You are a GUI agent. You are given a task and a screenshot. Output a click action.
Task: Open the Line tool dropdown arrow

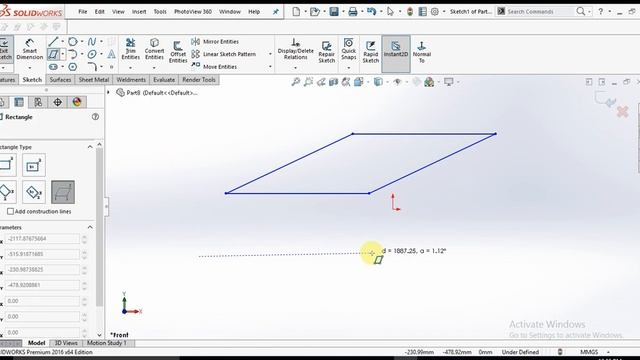[62, 42]
